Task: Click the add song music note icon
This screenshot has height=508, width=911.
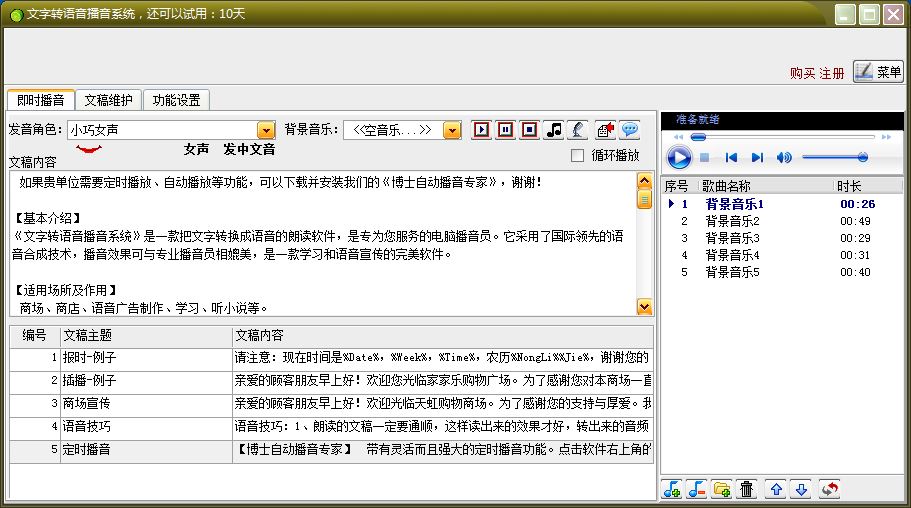Action: click(672, 489)
